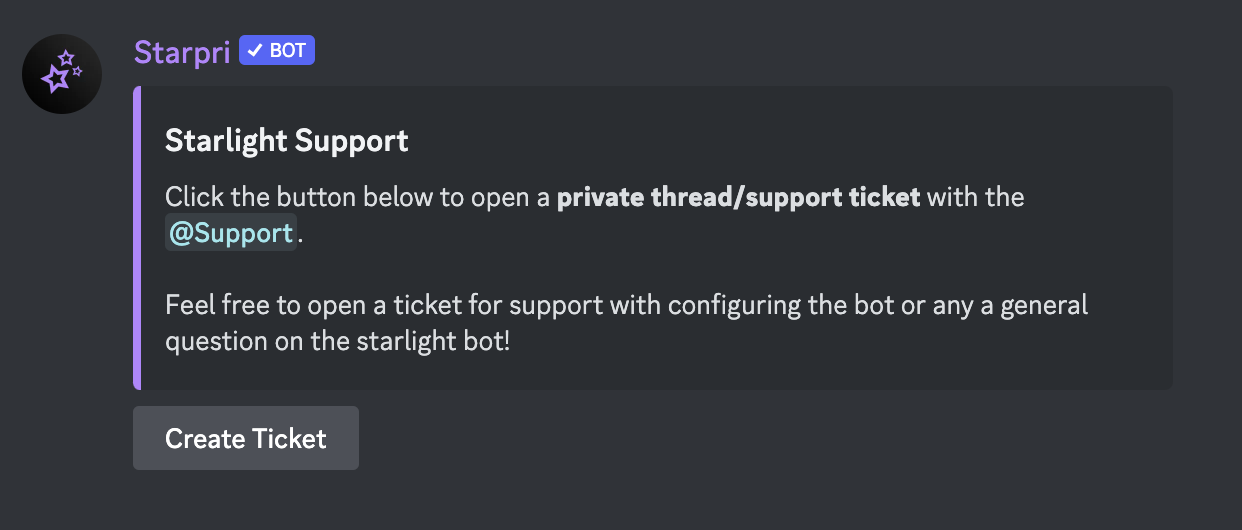This screenshot has width=1242, height=530.
Task: Click the verified checkmark in the BOT badge
Action: point(255,51)
